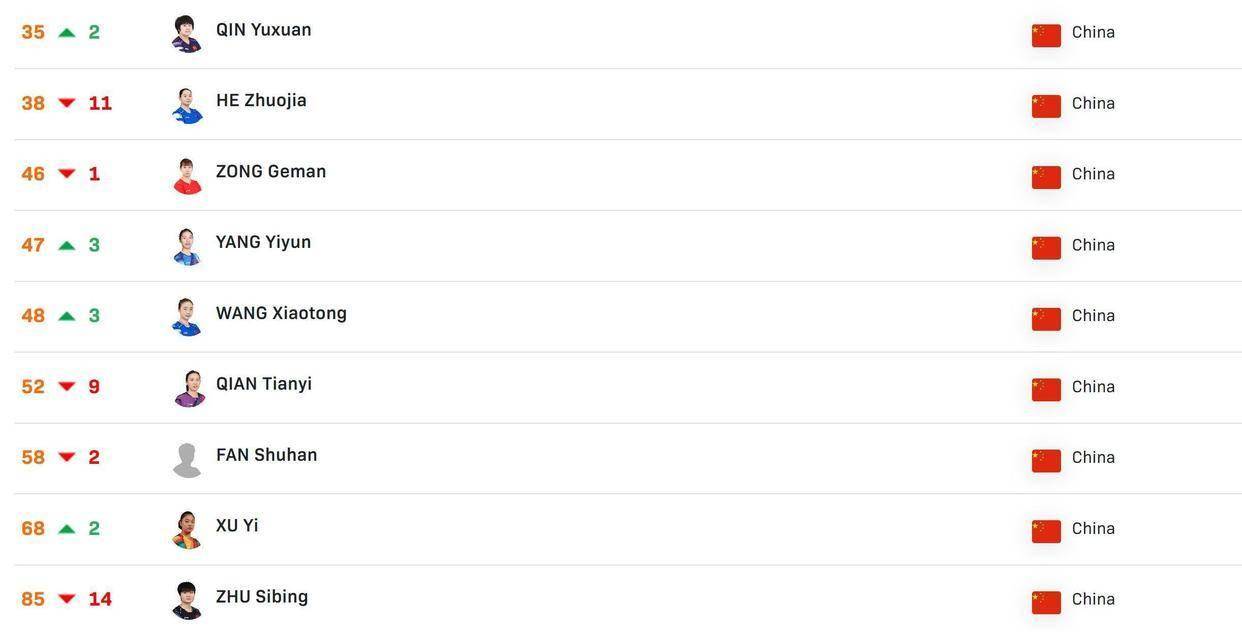Select the China country label for WANG Xiaotong
Screen dimensions: 1242x632
click(x=1093, y=316)
